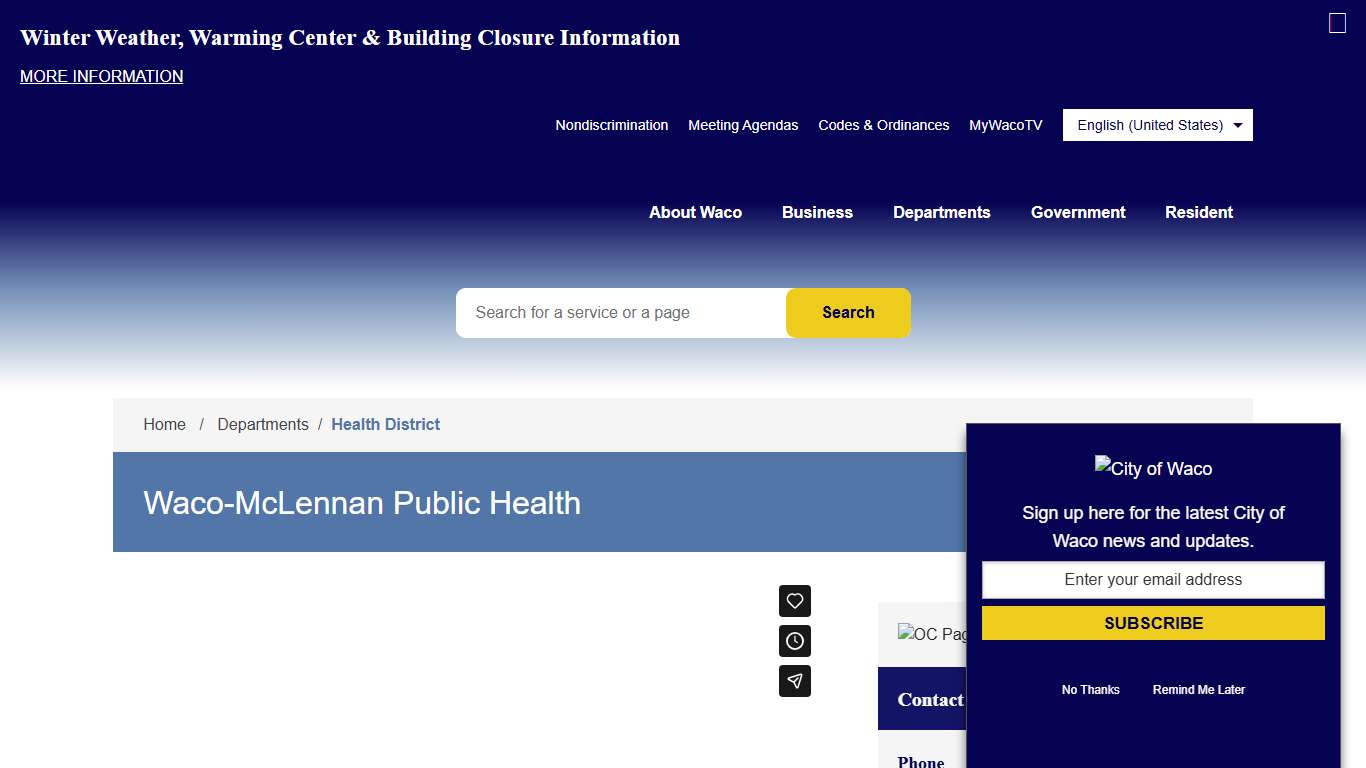
Task: Close the winter weather alert banner
Action: 1337,23
